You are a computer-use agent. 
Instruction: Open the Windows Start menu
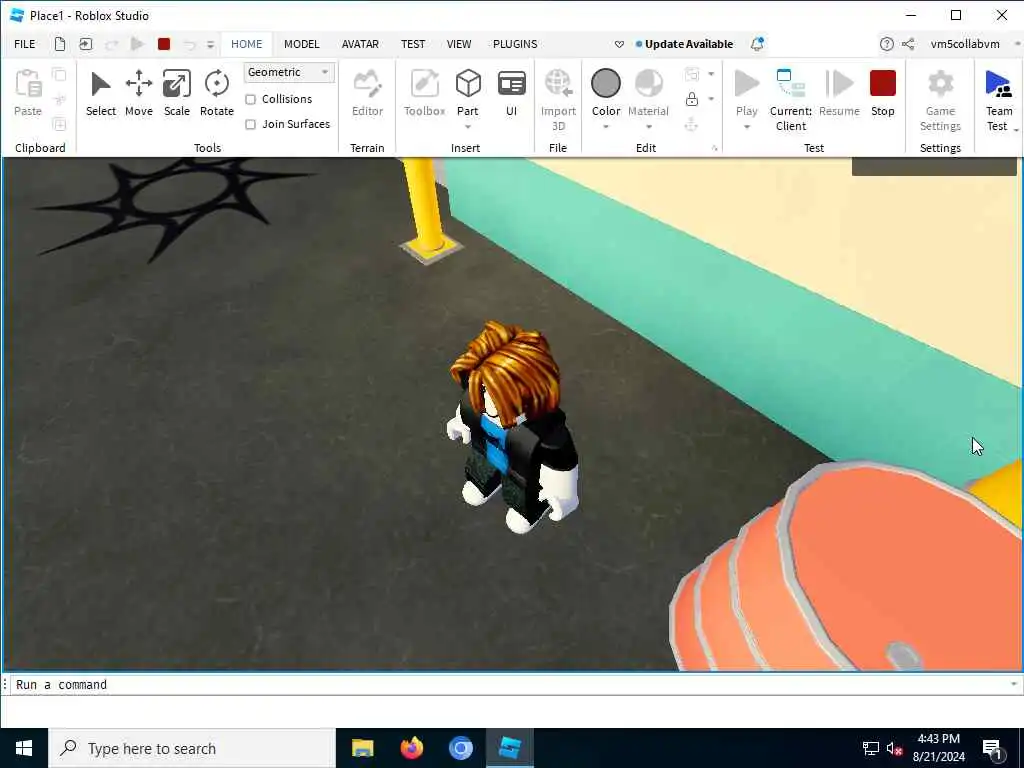24,748
